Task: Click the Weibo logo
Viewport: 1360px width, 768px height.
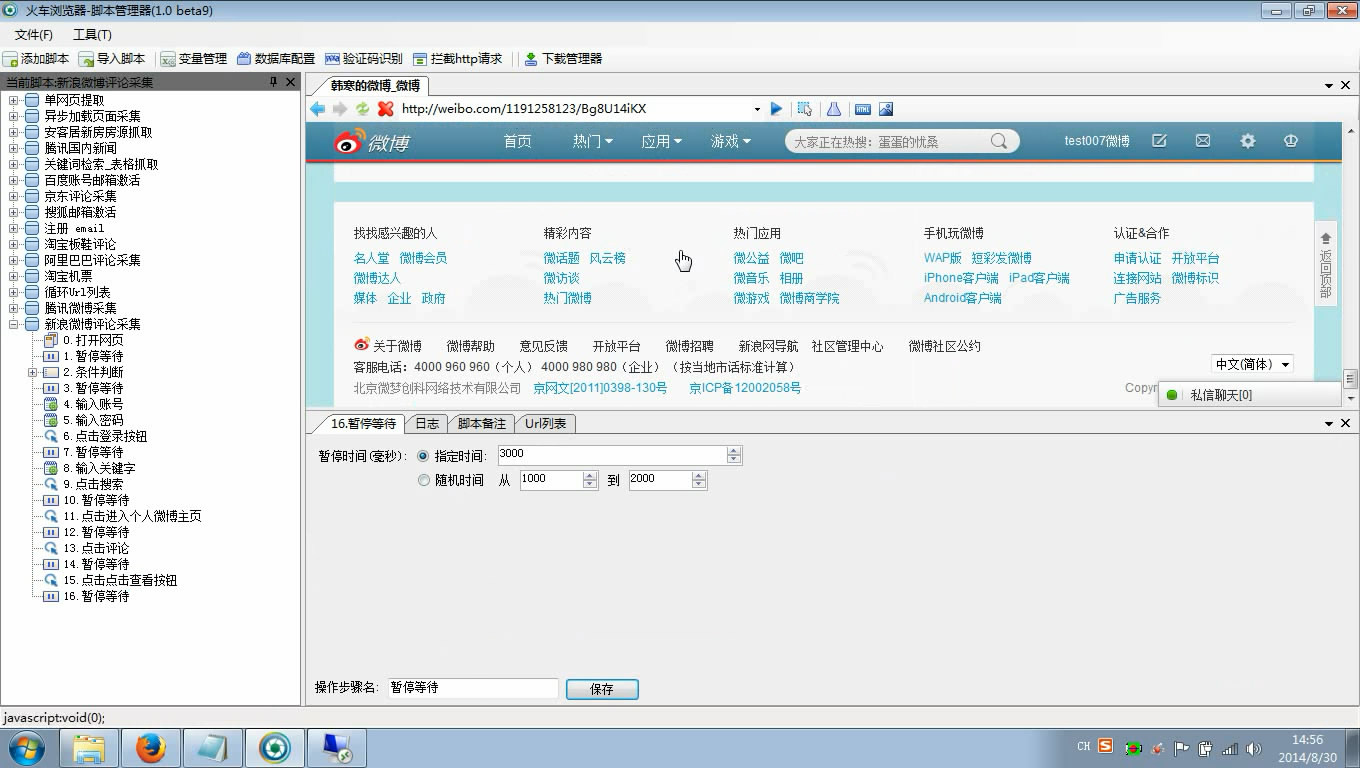Action: click(x=372, y=142)
